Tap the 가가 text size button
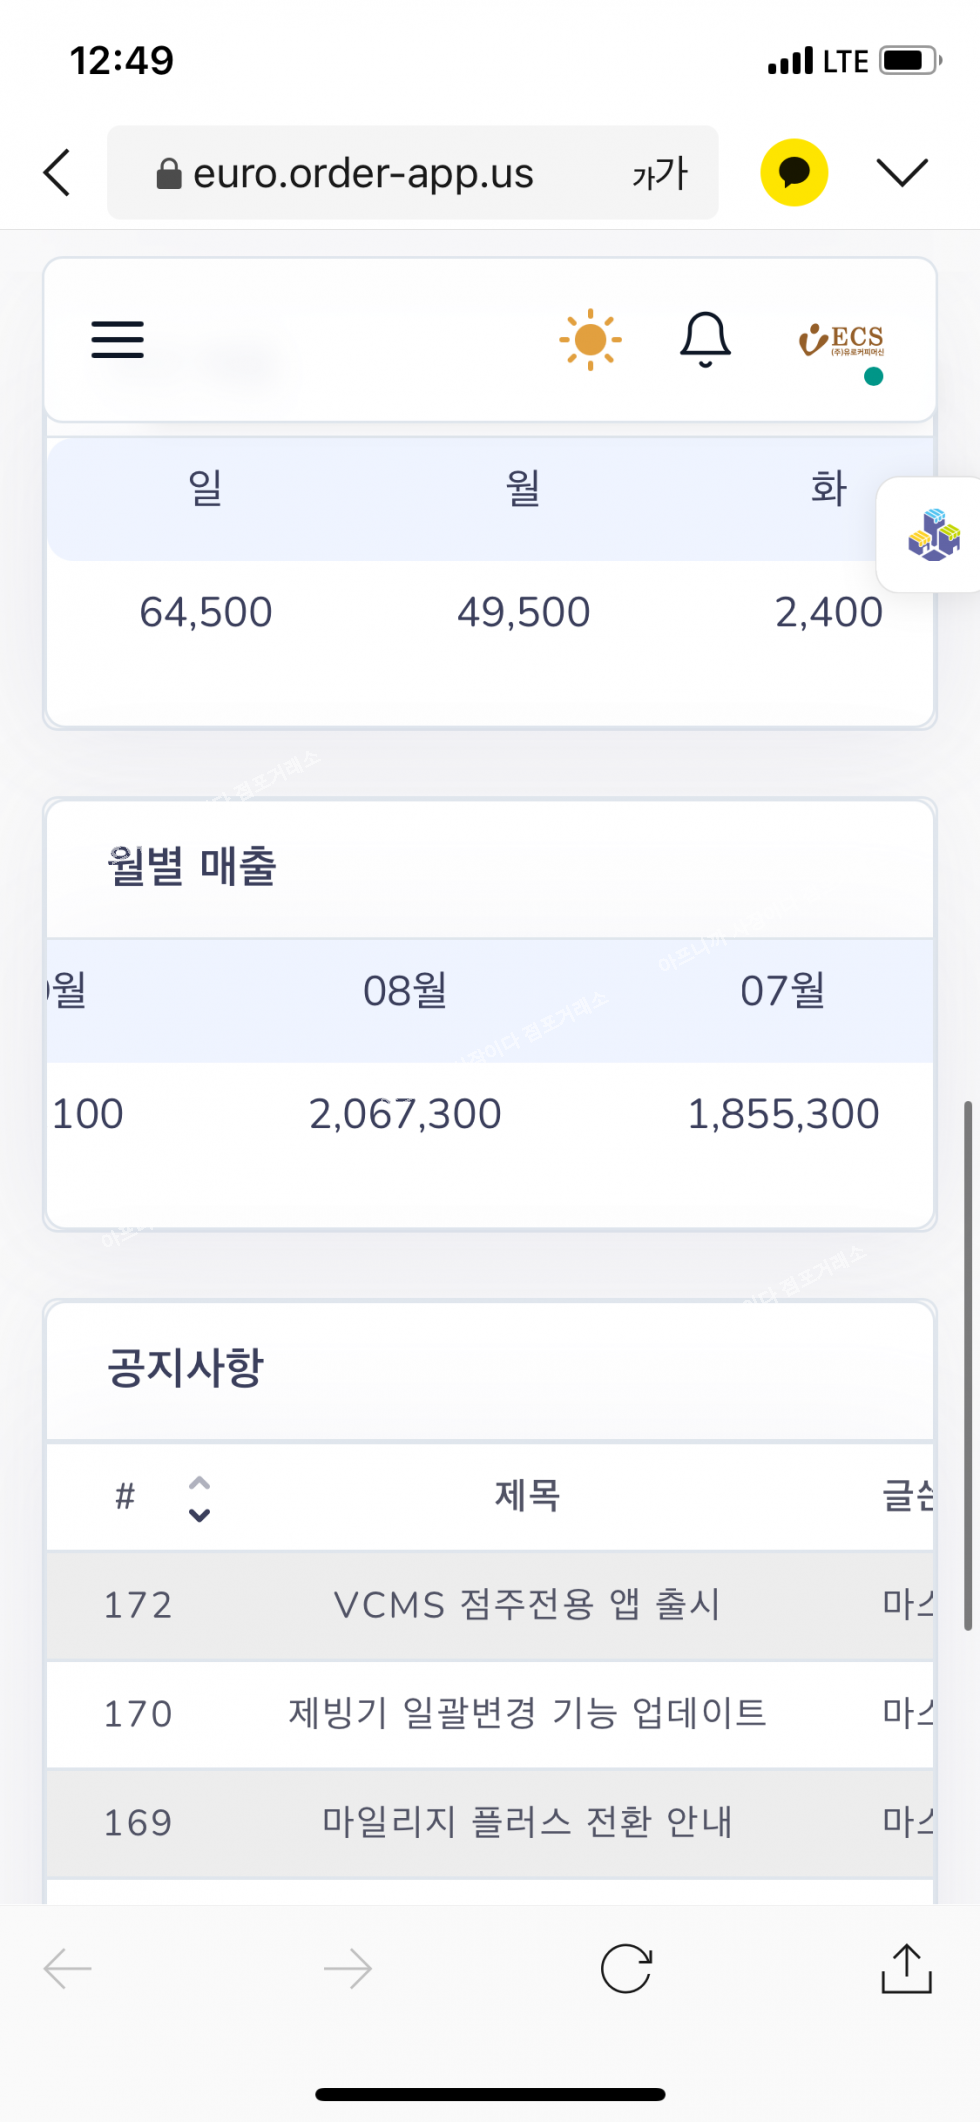Image resolution: width=980 pixels, height=2122 pixels. 660,174
